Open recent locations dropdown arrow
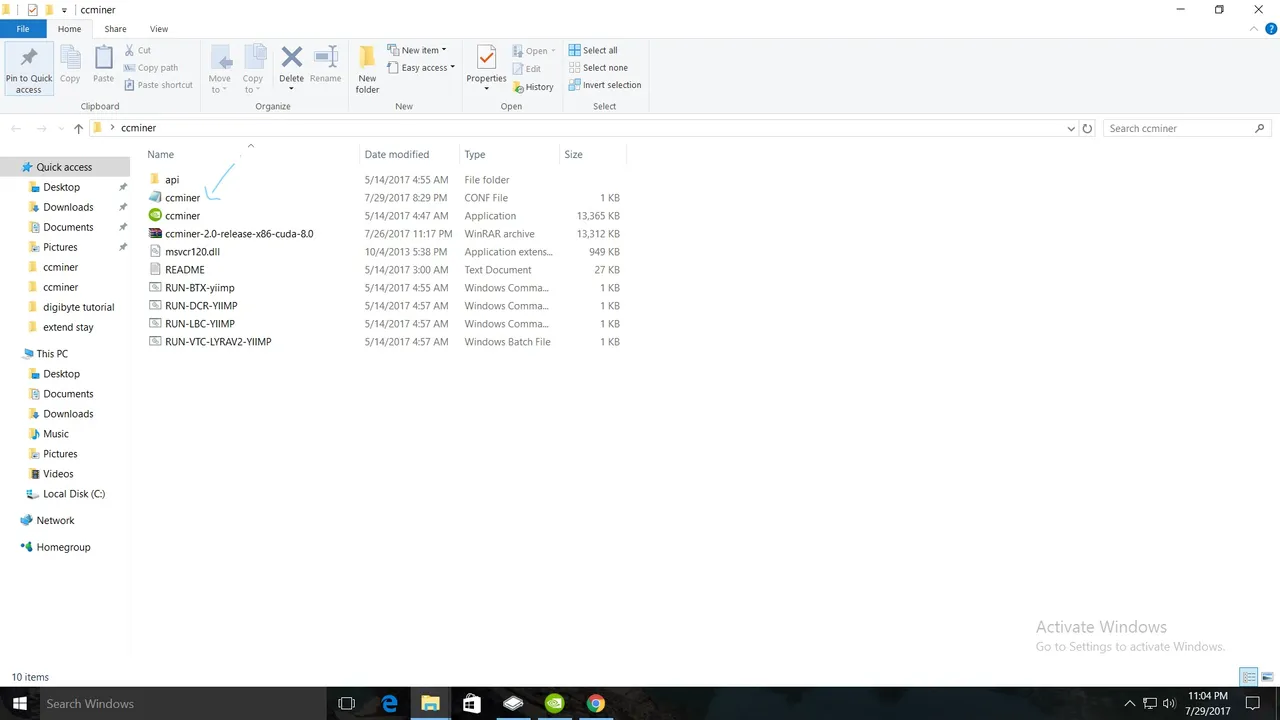This screenshot has width=1280, height=720. pos(60,129)
